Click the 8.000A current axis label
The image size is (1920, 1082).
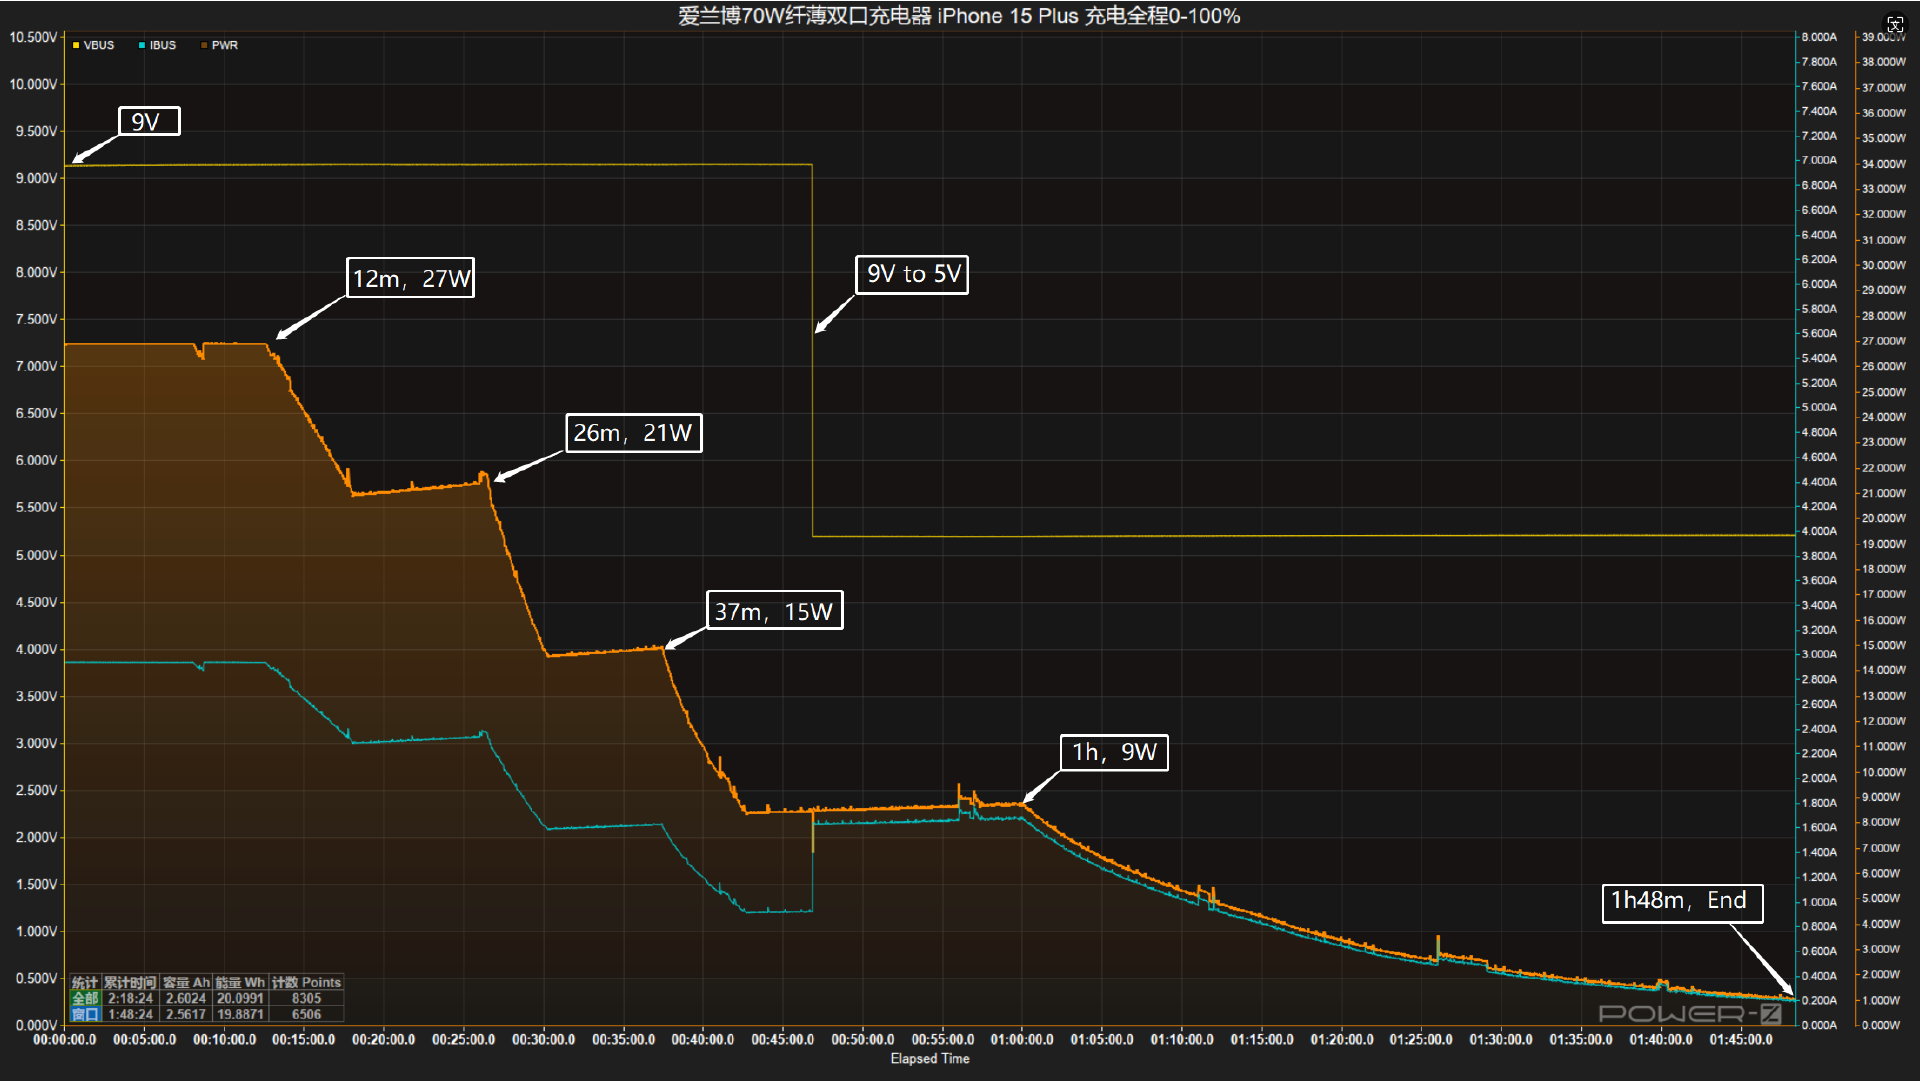(x=1819, y=37)
